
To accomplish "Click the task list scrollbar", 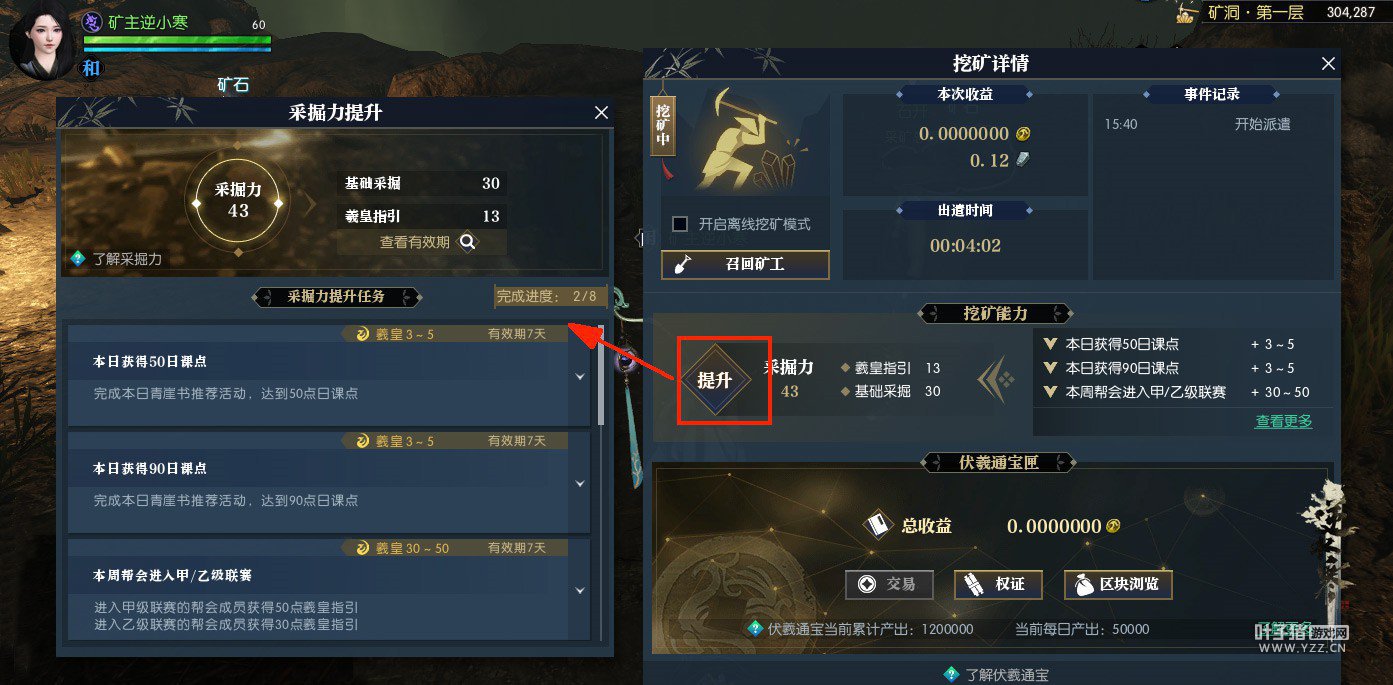I will click(x=601, y=376).
